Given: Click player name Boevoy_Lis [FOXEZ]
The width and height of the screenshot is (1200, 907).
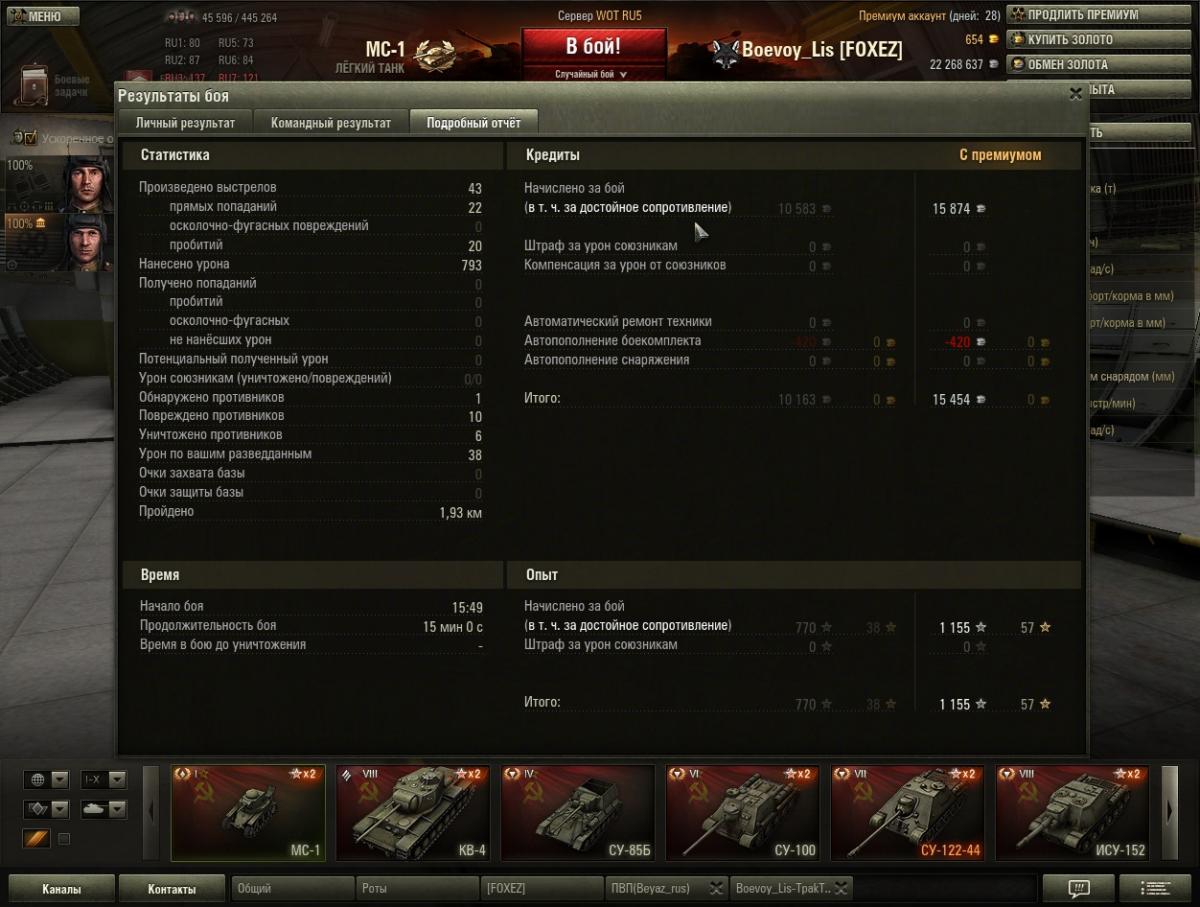Looking at the screenshot, I should click(x=822, y=50).
